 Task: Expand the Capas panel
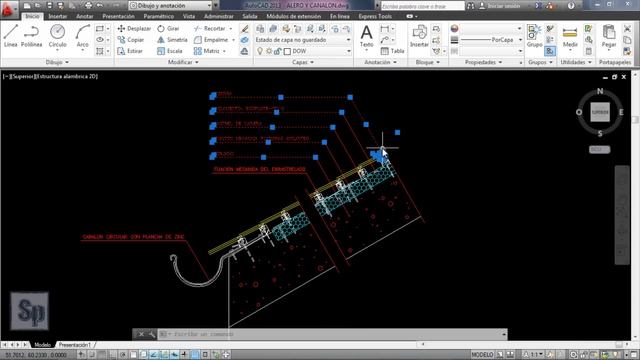(303, 62)
